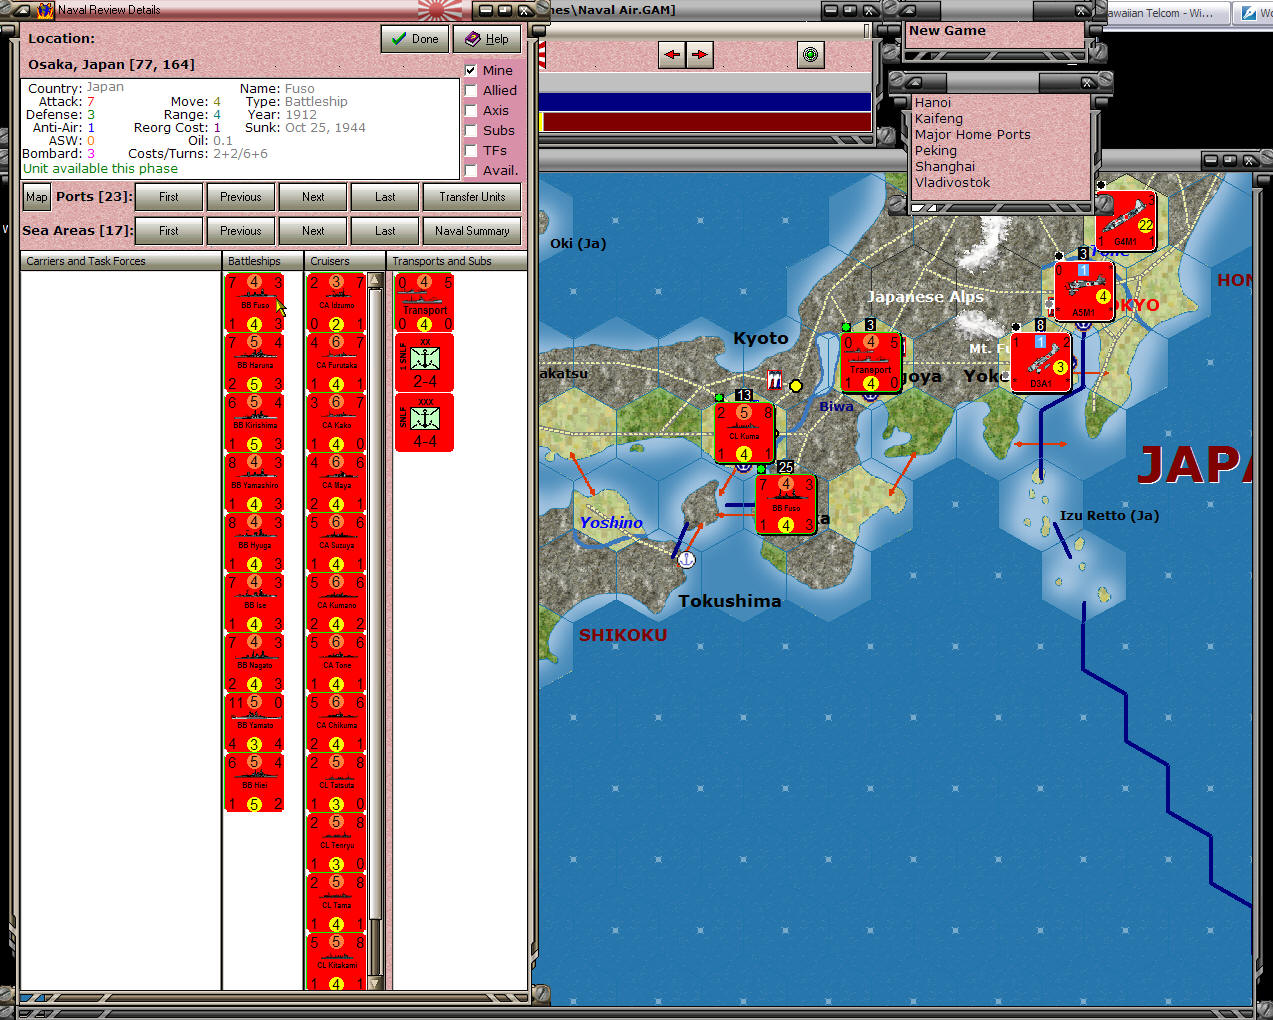Select the CL Kitakami cruiser counter
The image size is (1273, 1020).
336,961
